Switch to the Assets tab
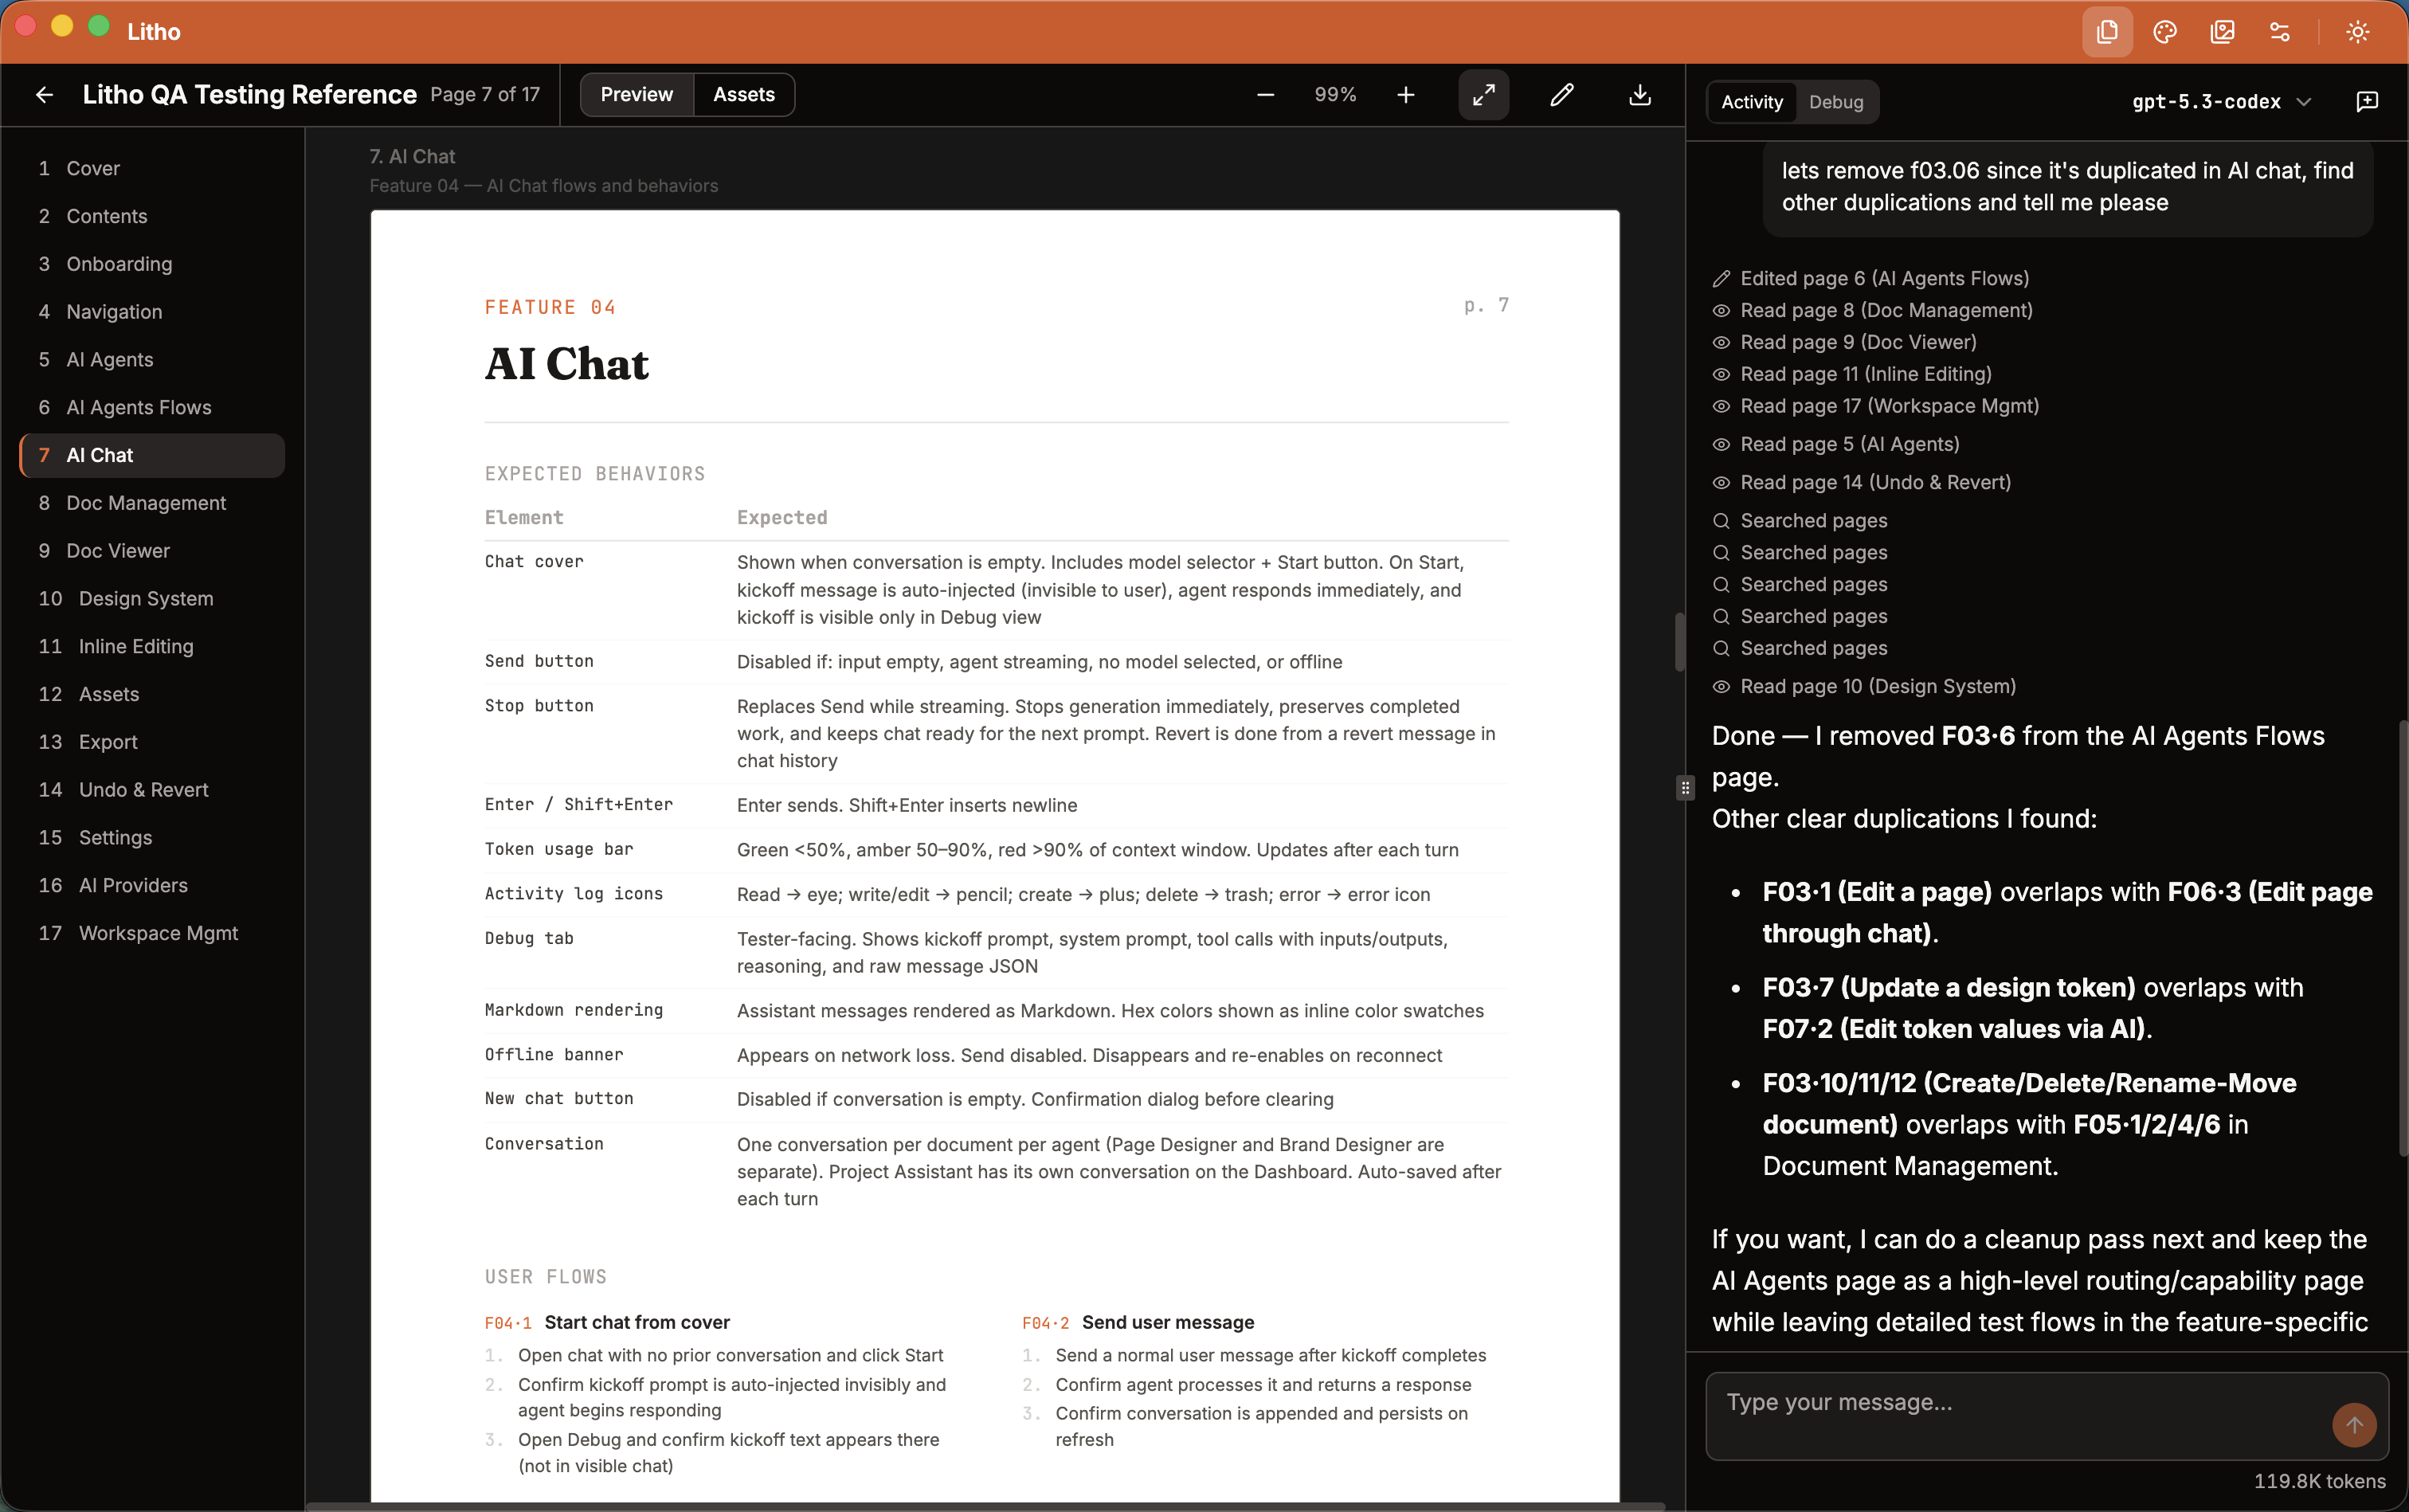Screen dimensions: 2409x1512 [744, 94]
